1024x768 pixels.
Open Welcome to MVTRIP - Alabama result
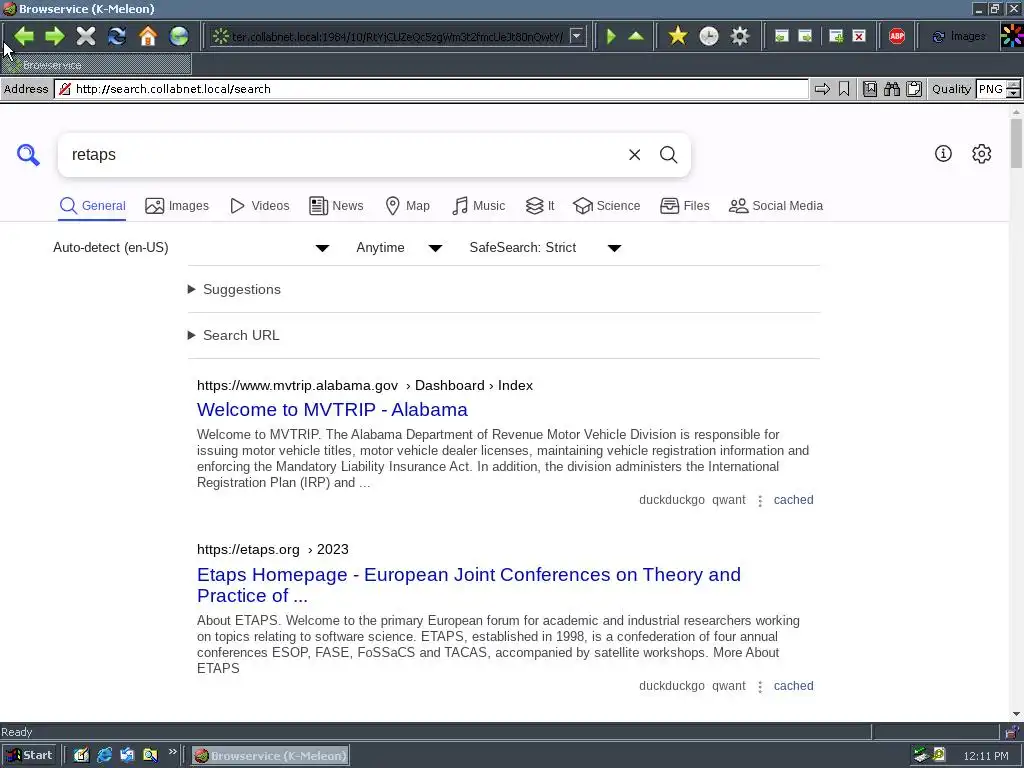332,409
